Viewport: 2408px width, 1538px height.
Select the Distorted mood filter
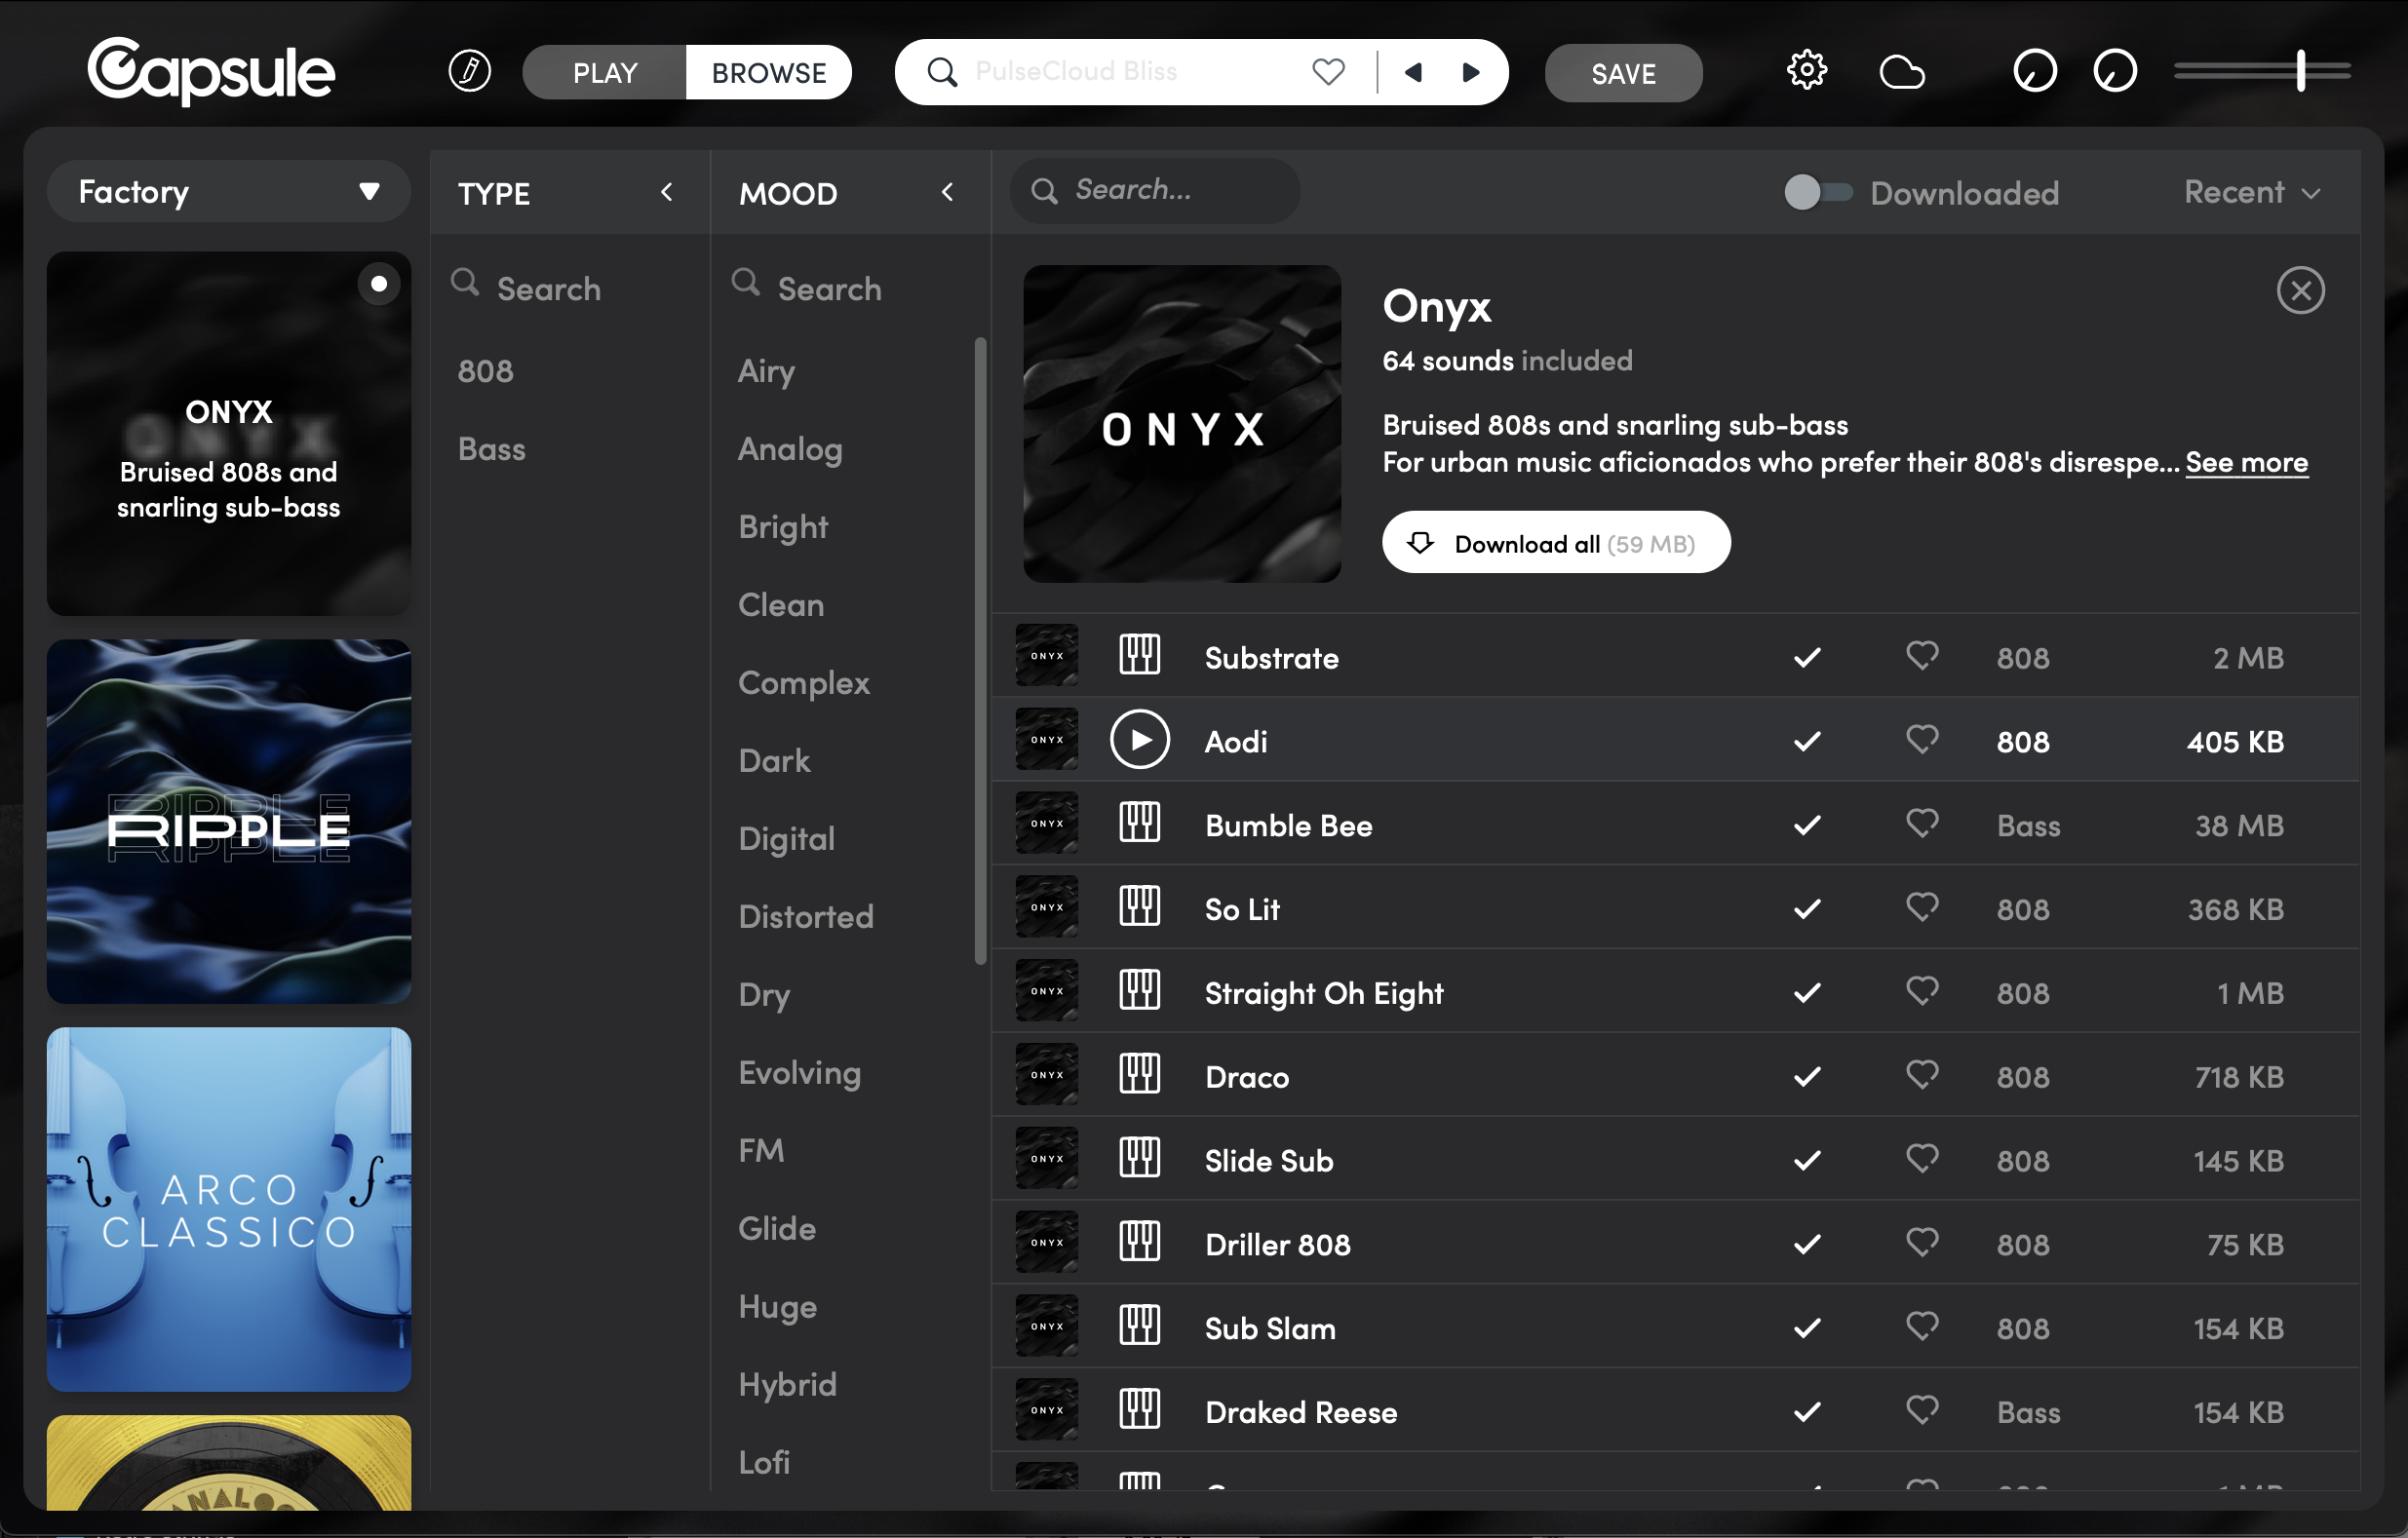(x=806, y=916)
